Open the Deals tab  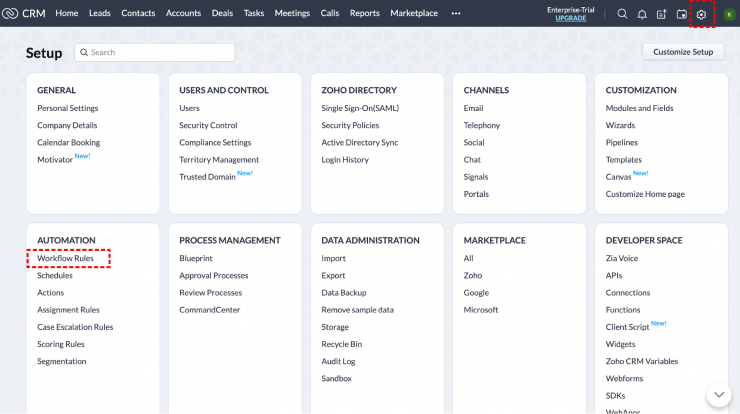[222, 13]
